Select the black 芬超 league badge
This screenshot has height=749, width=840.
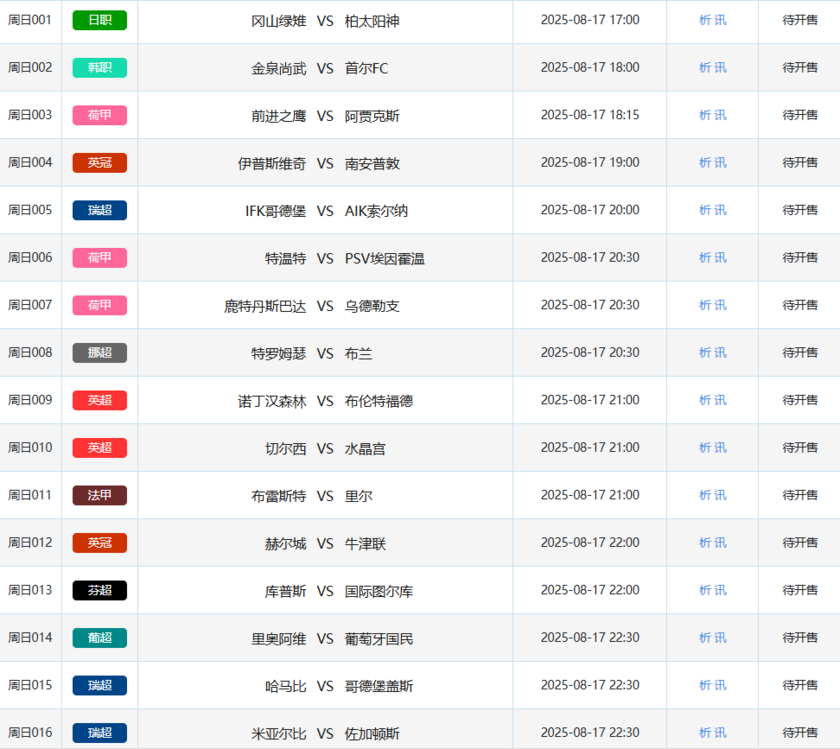tap(99, 590)
